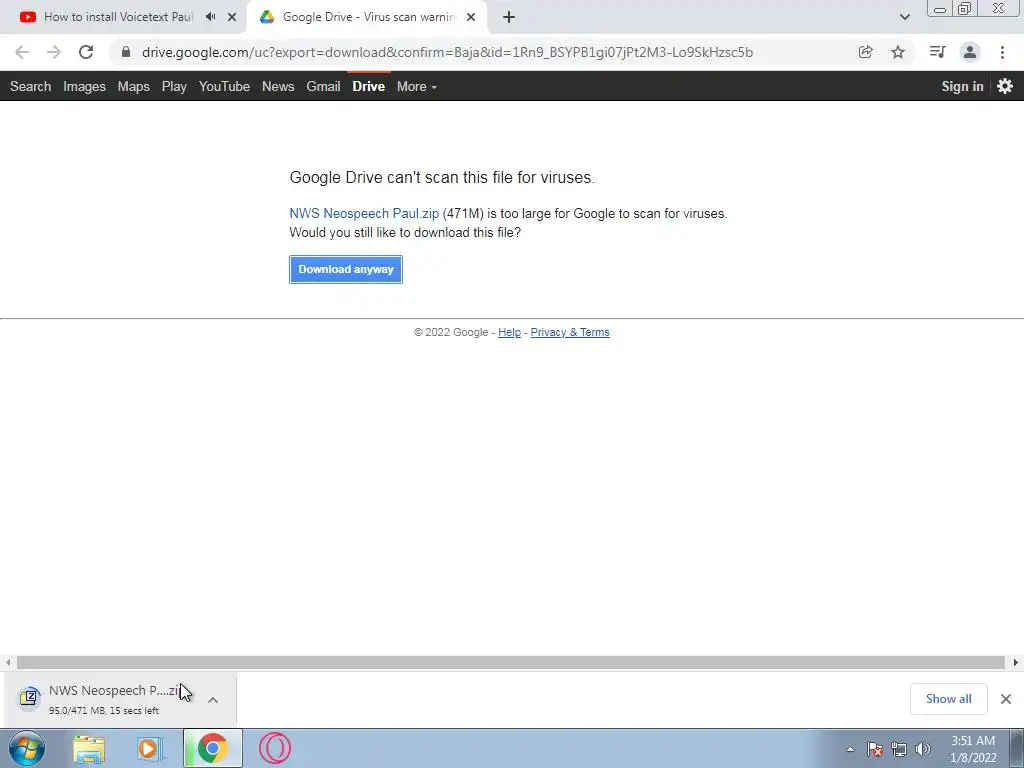Open the tab search chevron

(904, 17)
